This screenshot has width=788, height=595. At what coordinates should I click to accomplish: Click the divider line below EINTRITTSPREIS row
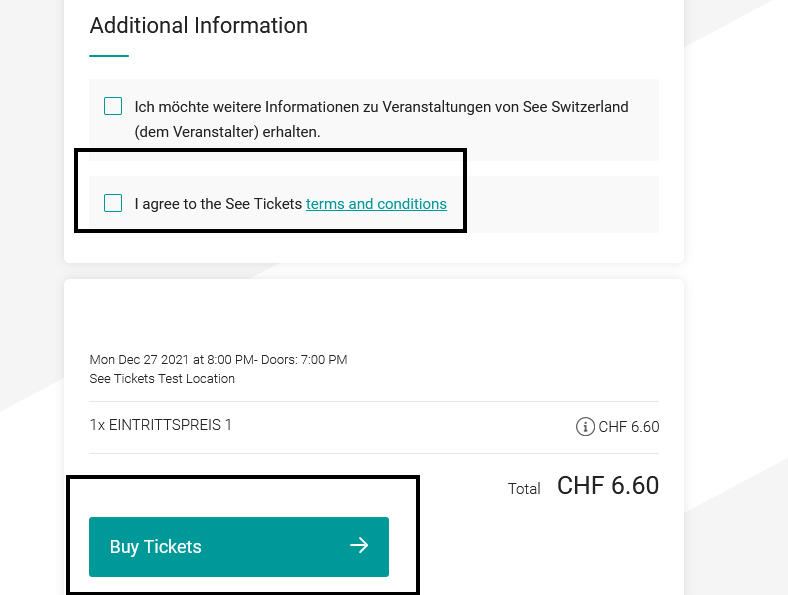tap(374, 453)
